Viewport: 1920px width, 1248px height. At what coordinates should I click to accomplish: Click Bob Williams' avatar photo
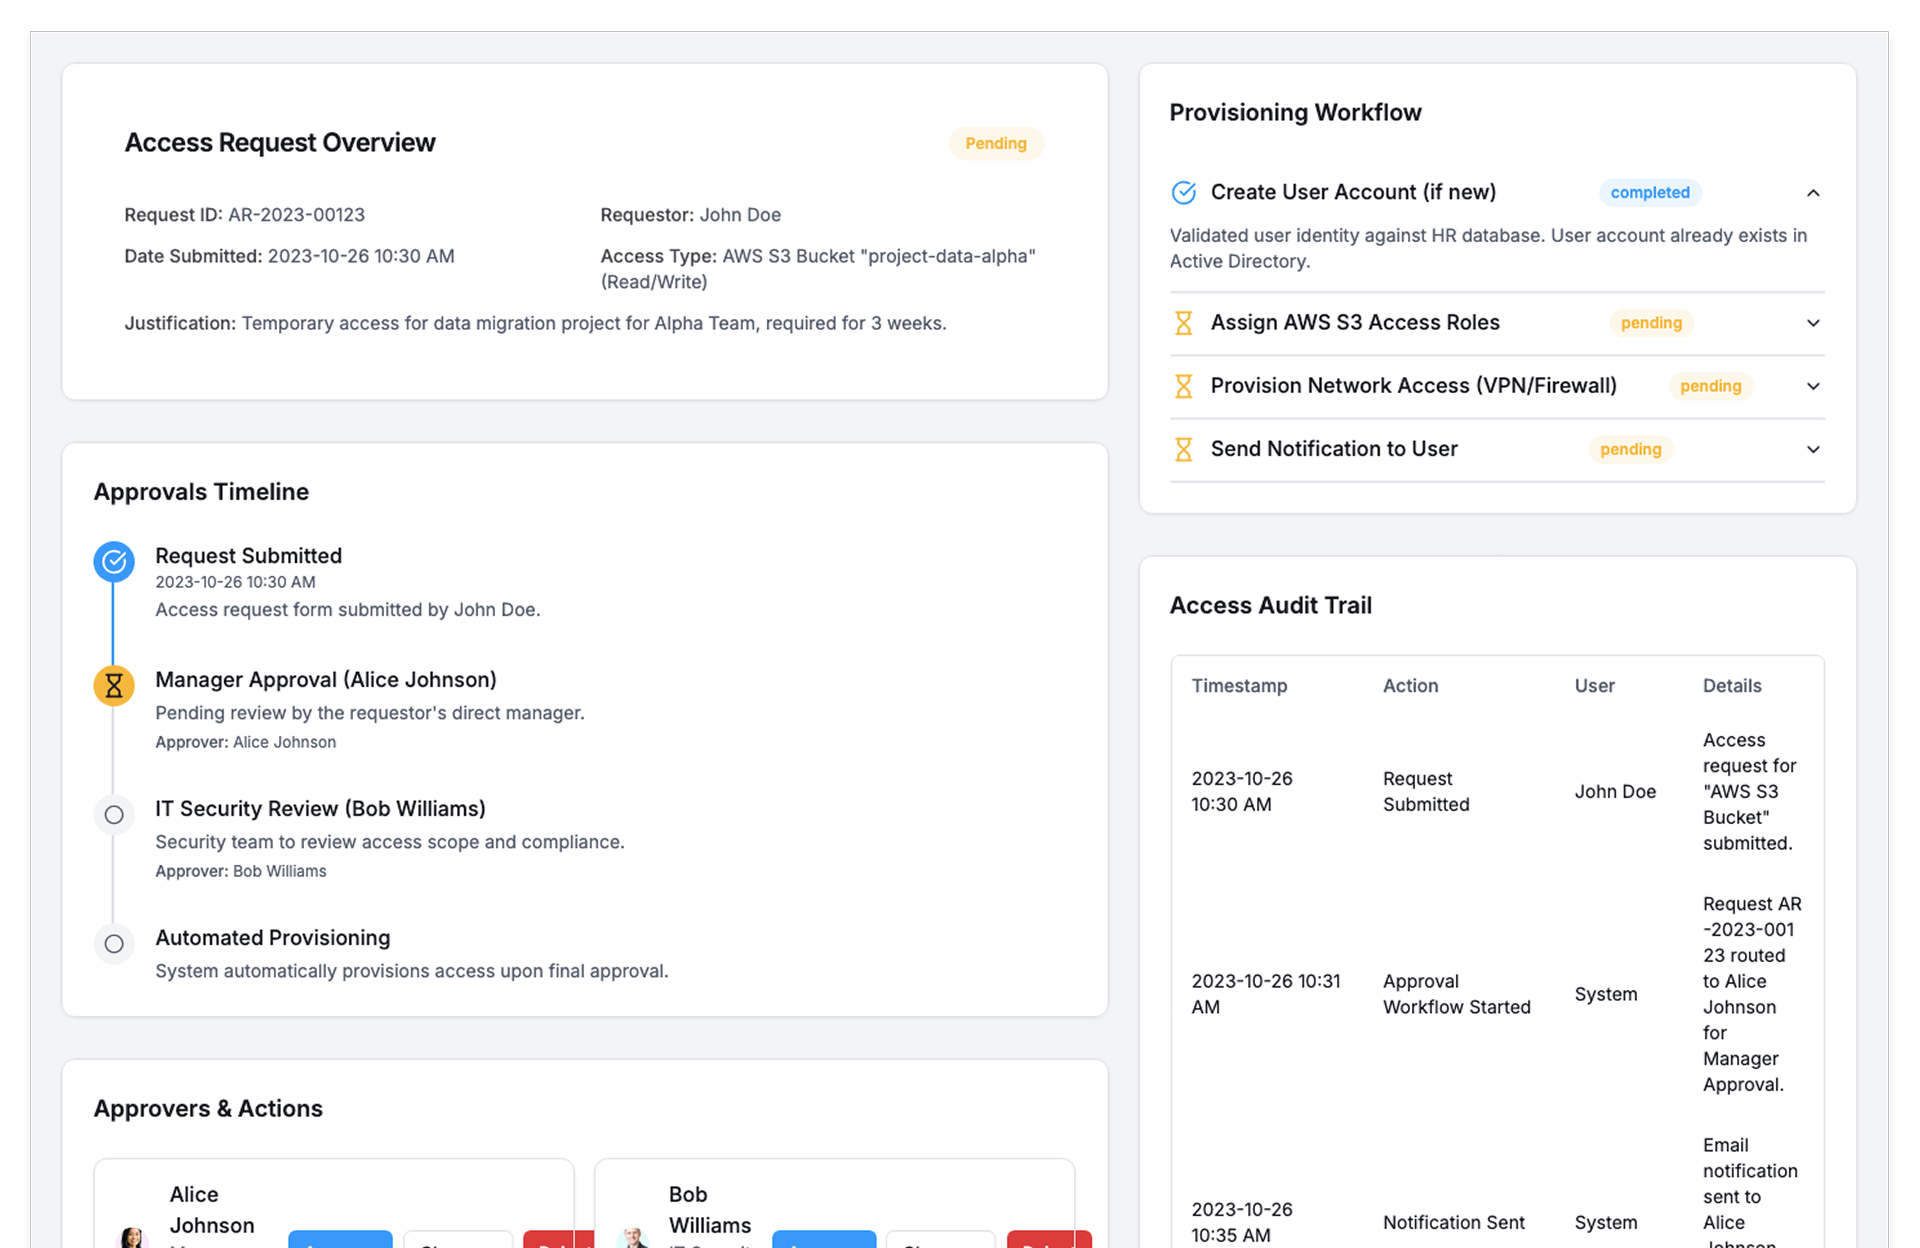click(632, 1238)
